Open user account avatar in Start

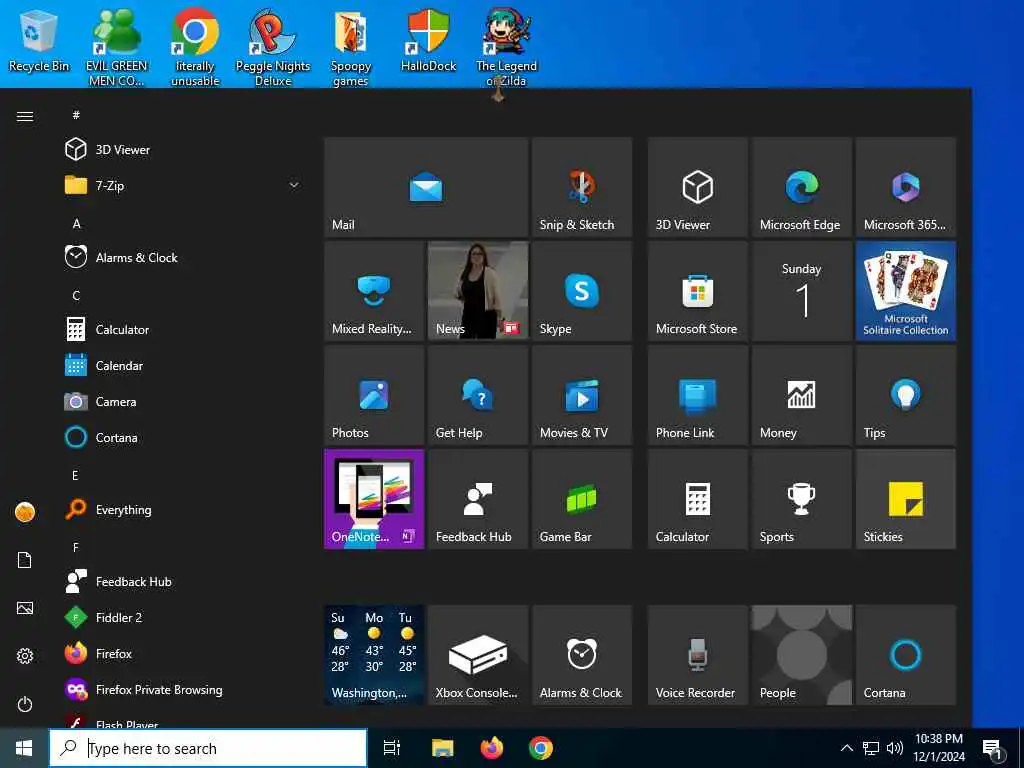click(25, 512)
